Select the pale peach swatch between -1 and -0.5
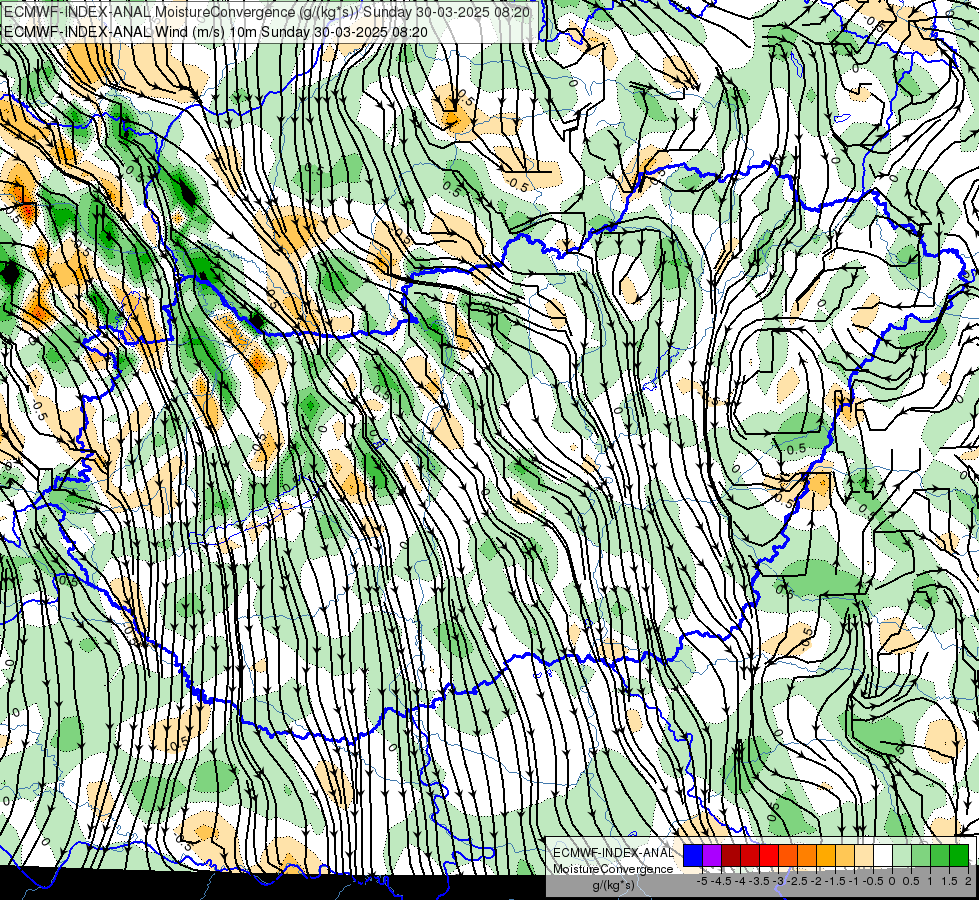The image size is (979, 900). coord(864,855)
